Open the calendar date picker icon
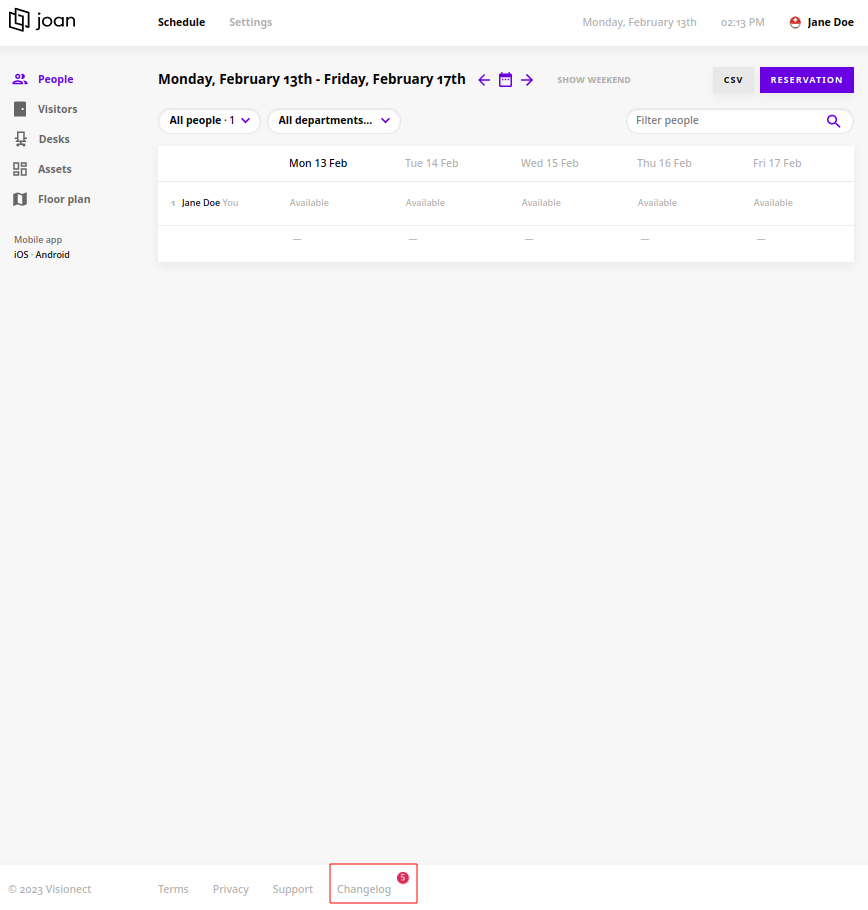The image size is (868, 910). (x=505, y=80)
